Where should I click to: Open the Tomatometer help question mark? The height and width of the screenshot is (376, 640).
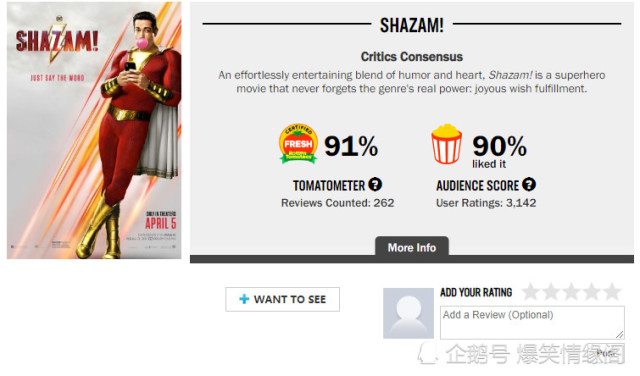pos(375,185)
